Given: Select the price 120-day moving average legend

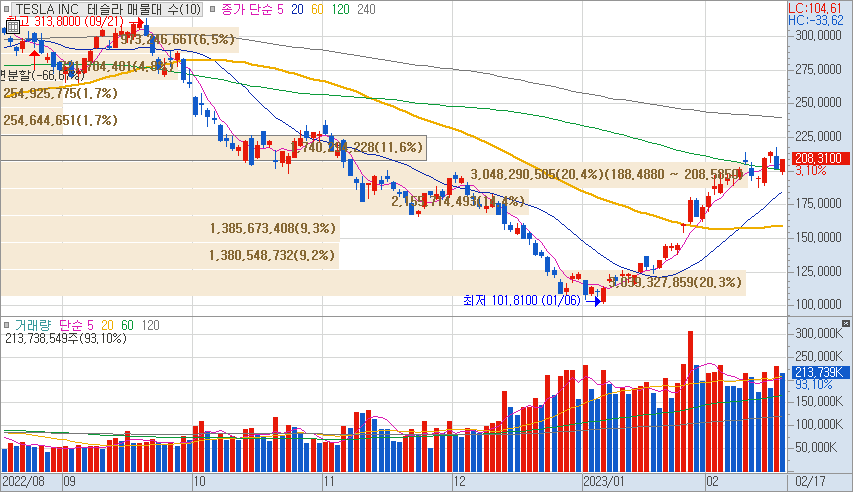Looking at the screenshot, I should click(341, 9).
